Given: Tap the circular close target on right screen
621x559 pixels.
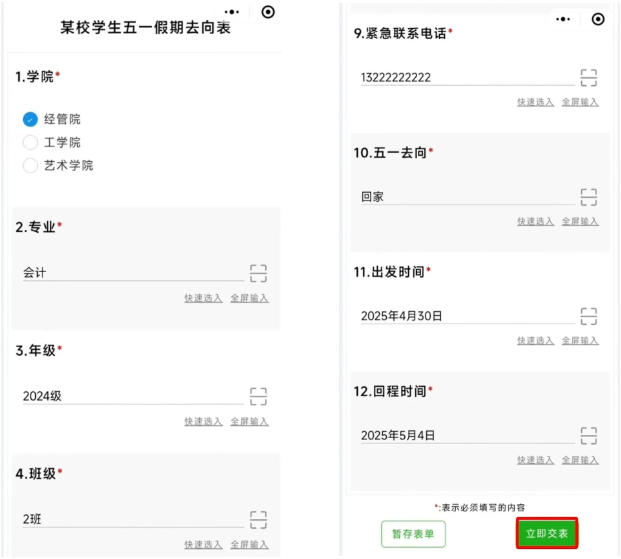Looking at the screenshot, I should [598, 19].
